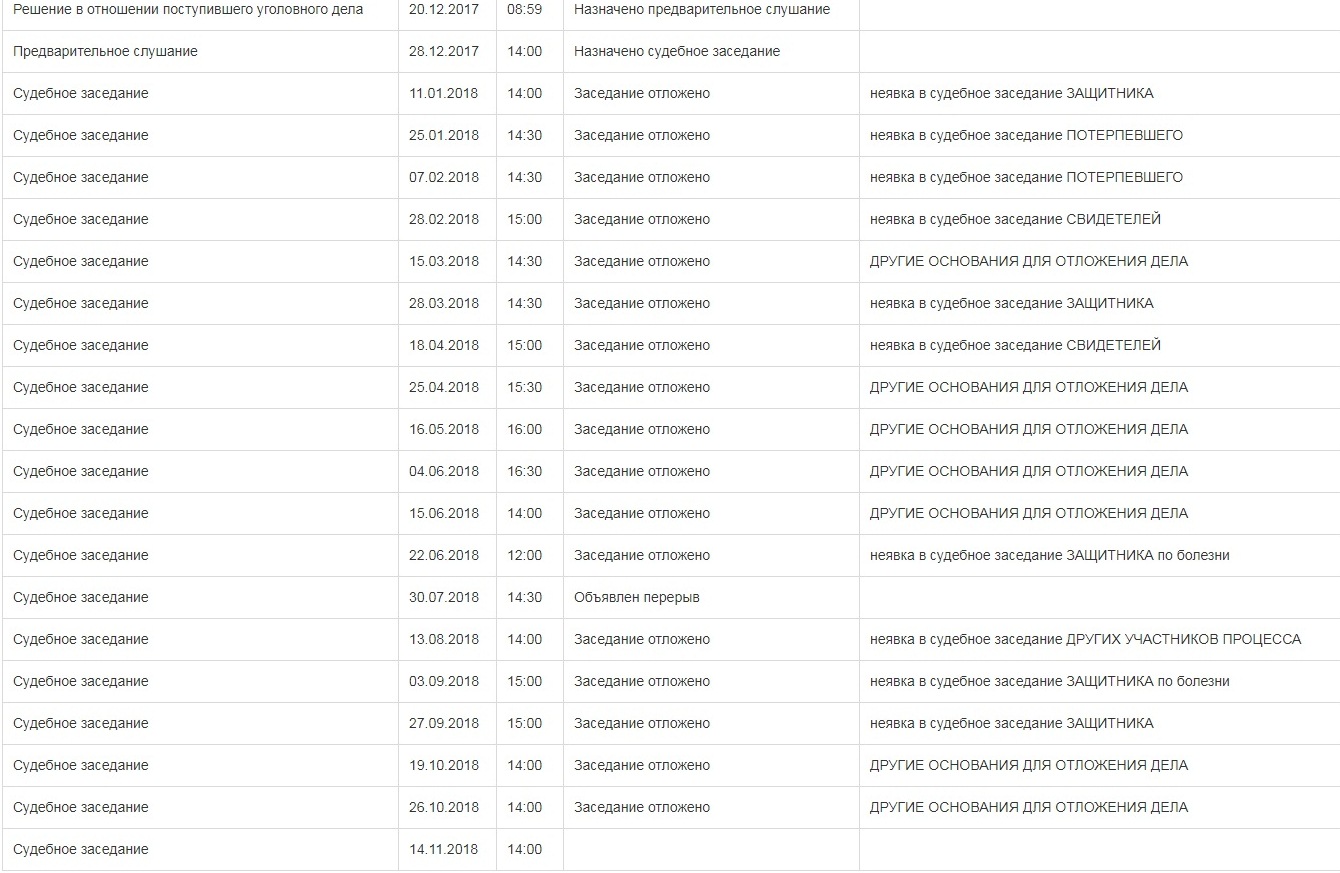This screenshot has width=1340, height=873.
Task: Select the date 04.06.2018
Action: coord(444,471)
